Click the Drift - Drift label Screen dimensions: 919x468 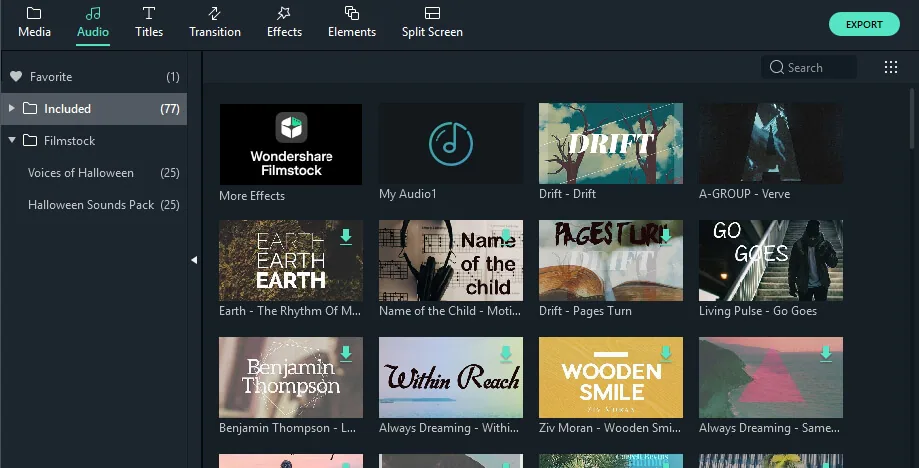567,194
